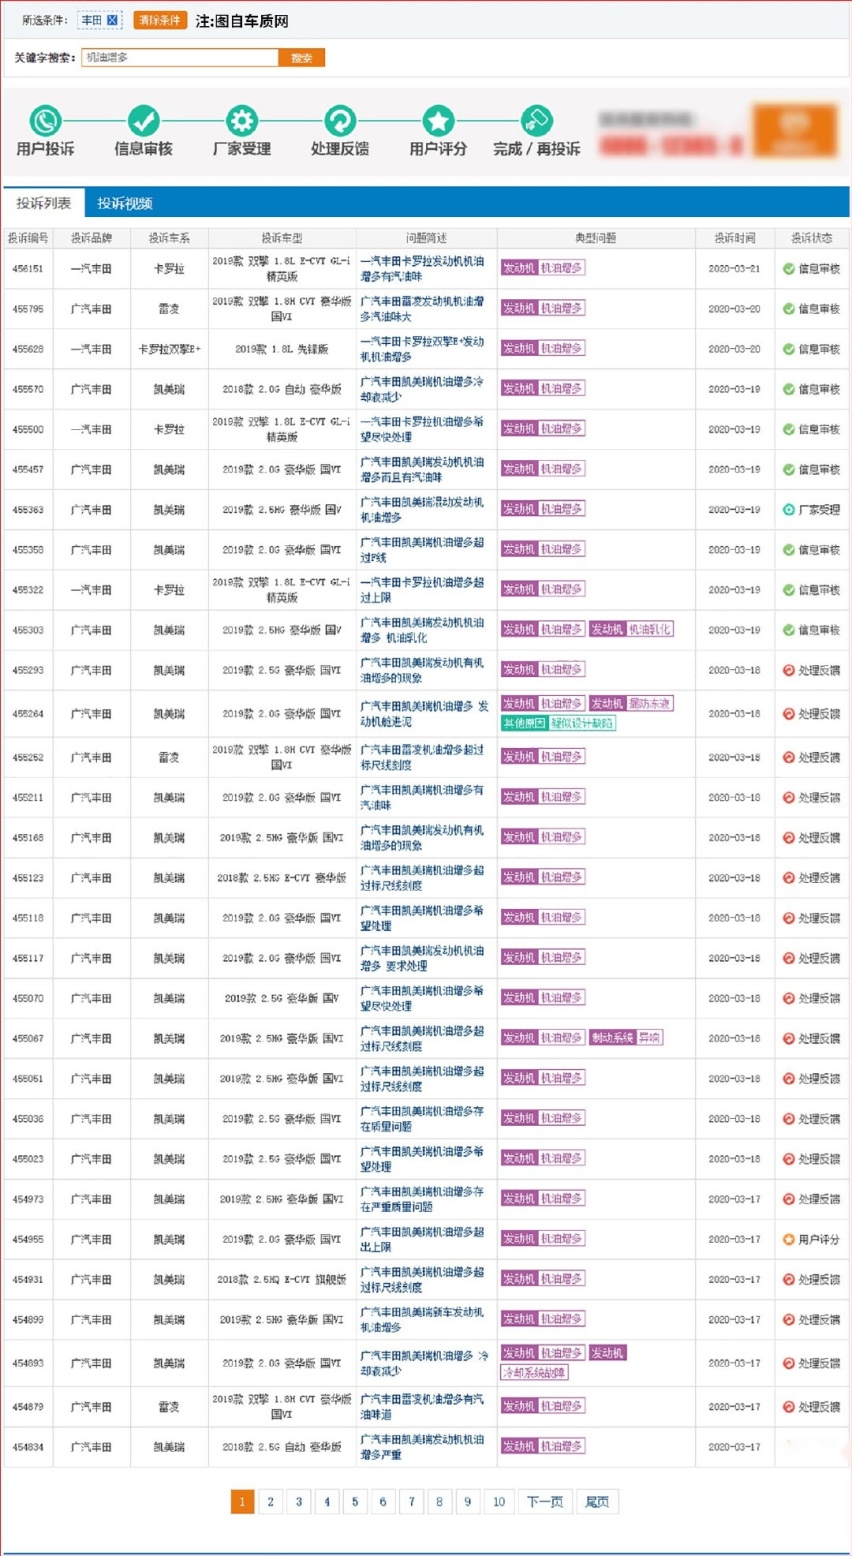
Task: Click model cell 2018款 2.5HQ E-CVT 旗舰版
Action: pyautogui.click(x=282, y=1279)
